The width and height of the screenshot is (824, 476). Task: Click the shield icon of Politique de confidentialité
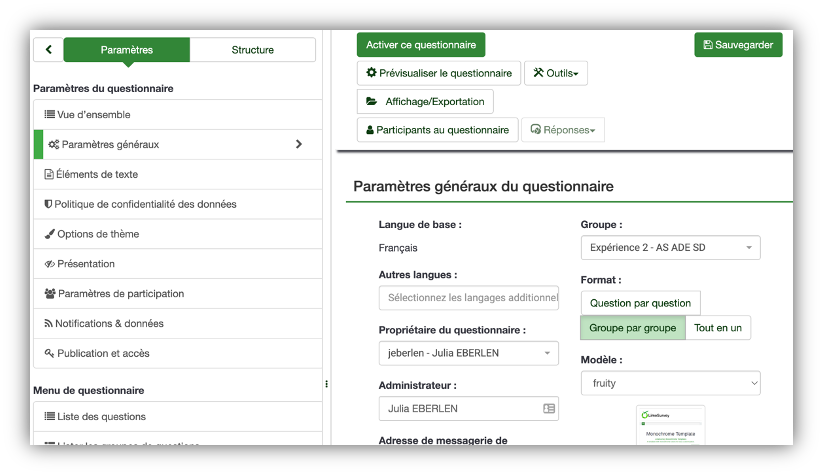tap(48, 204)
